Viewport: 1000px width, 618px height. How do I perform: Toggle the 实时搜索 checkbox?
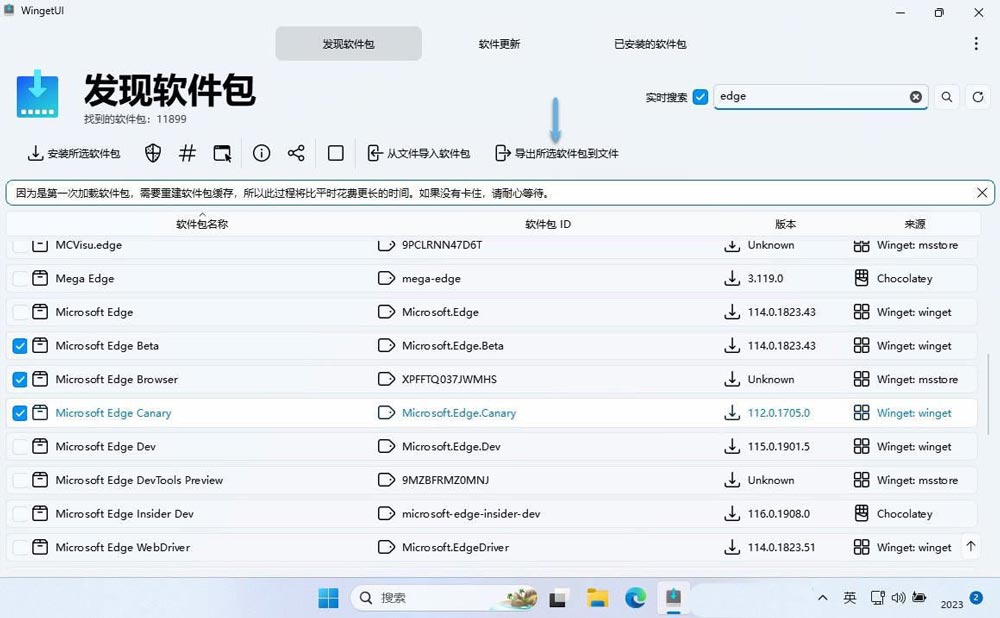pos(700,97)
